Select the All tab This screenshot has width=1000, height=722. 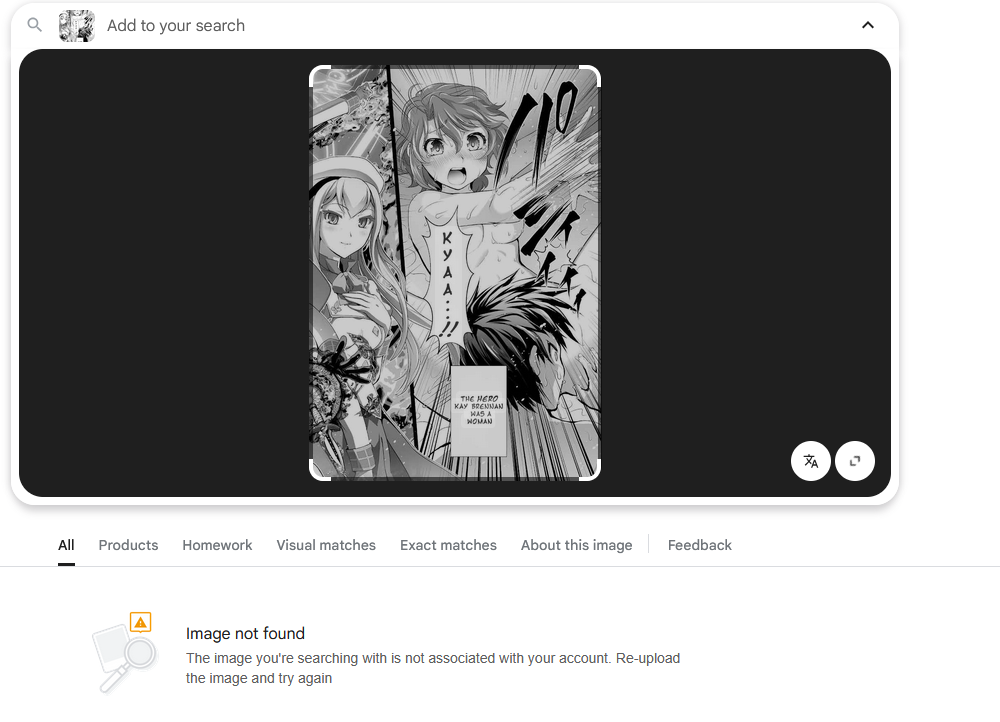point(66,545)
